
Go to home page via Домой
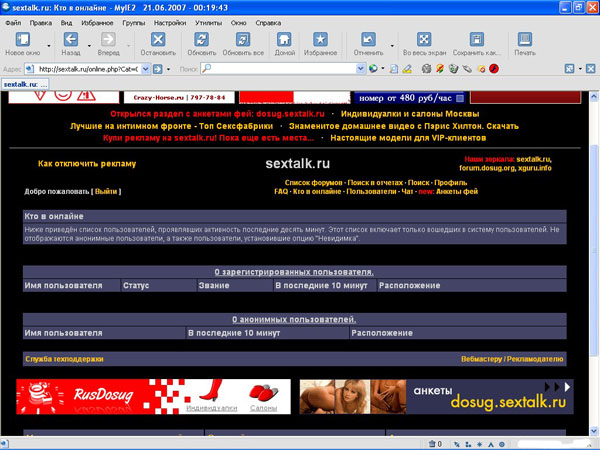285,40
